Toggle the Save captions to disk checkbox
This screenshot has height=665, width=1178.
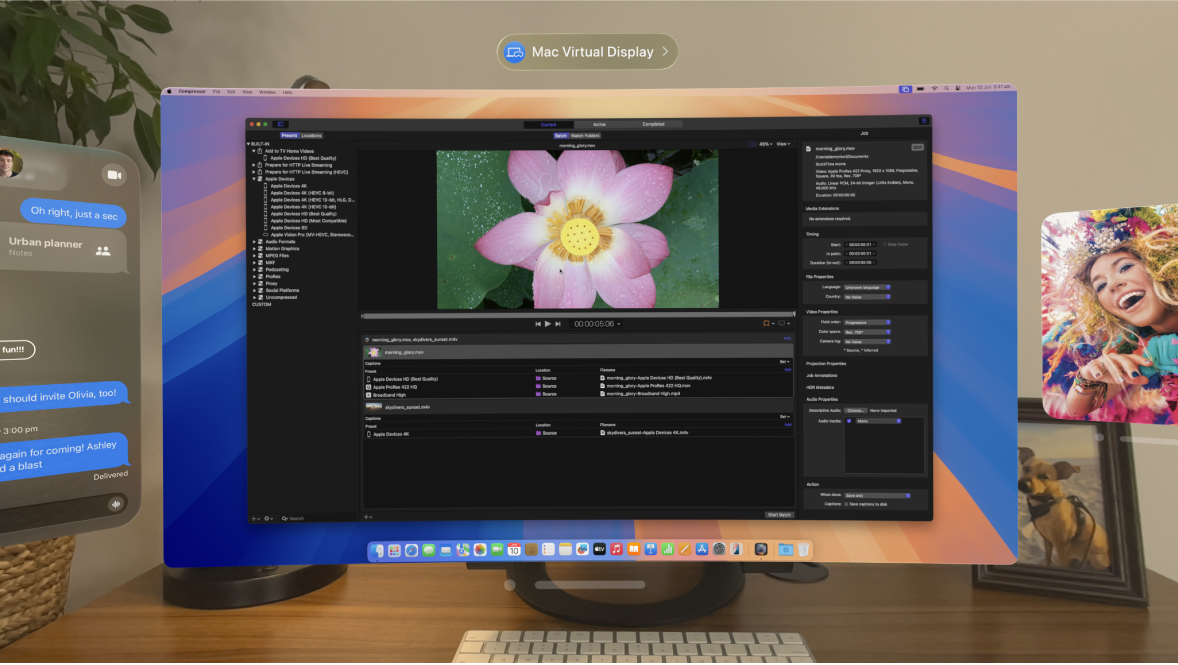tap(846, 504)
